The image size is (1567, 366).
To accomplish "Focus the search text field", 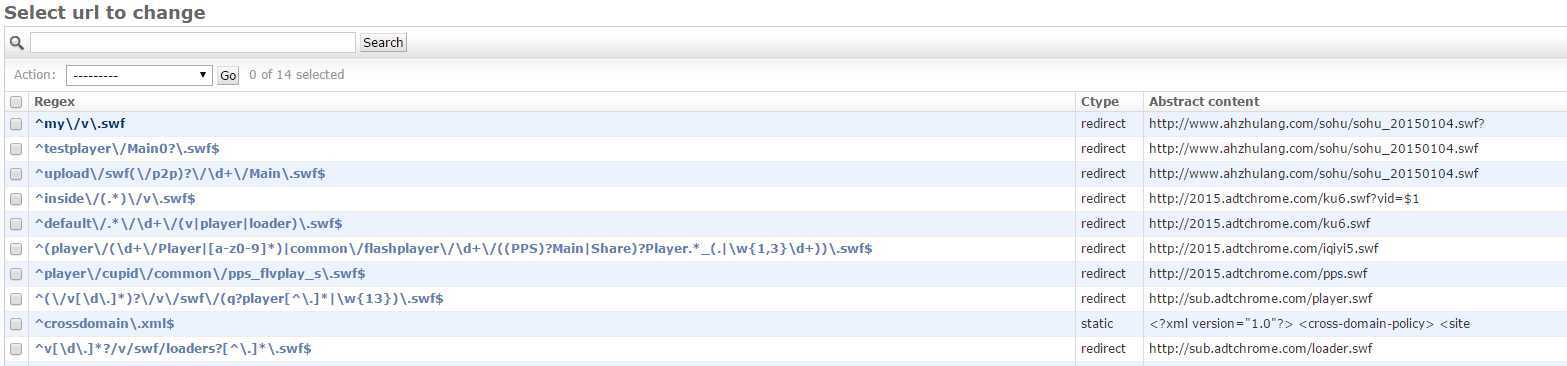I will coord(193,42).
